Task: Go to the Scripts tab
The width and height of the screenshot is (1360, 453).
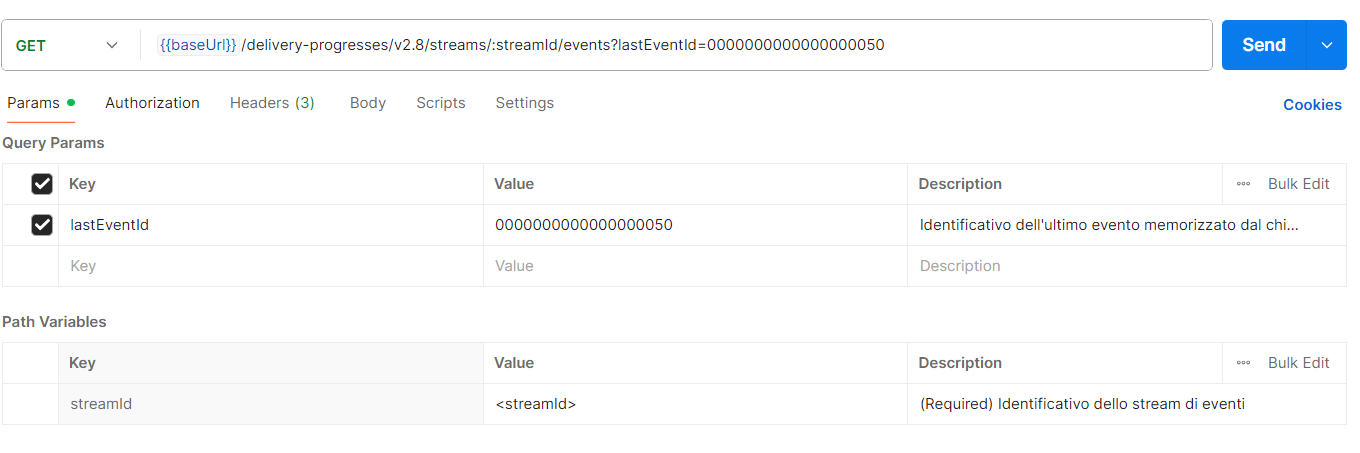Action: [441, 103]
